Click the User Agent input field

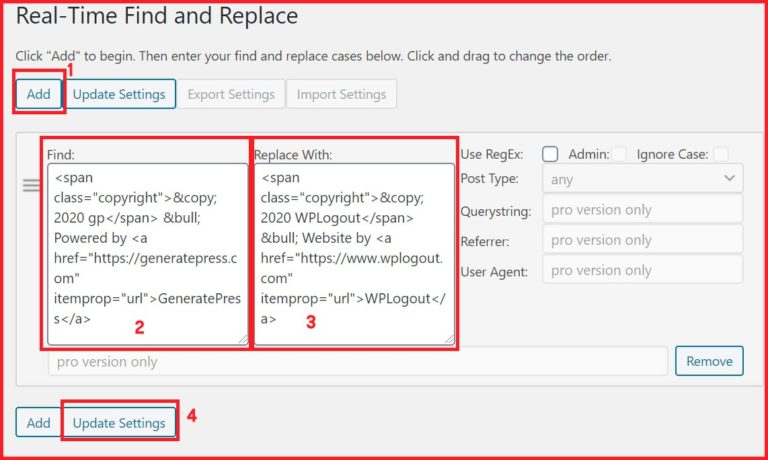(643, 269)
